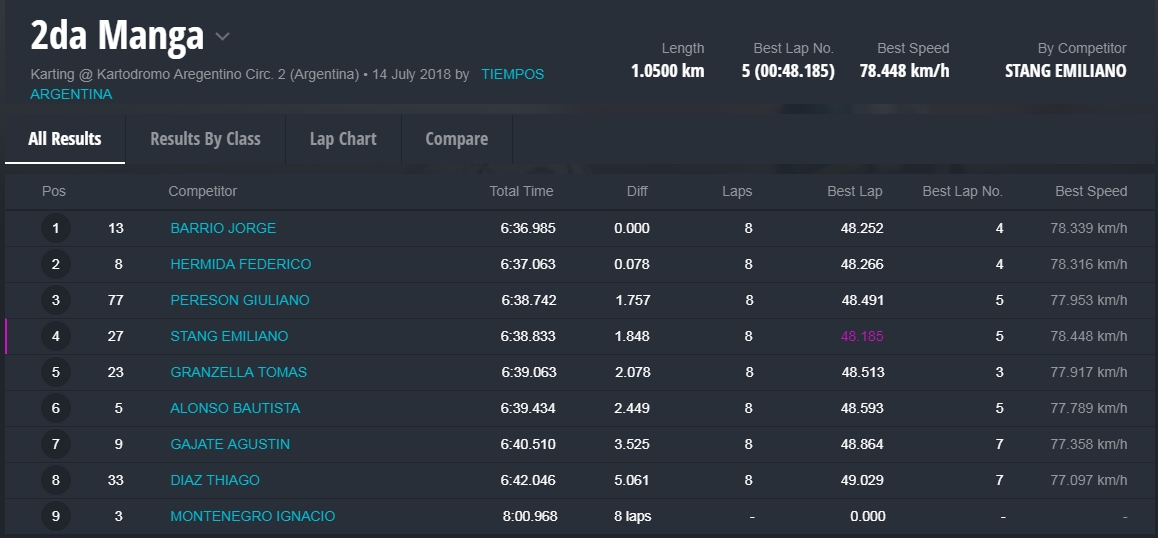The width and height of the screenshot is (1158, 538).
Task: Open GAJATE AGUSTIN's results
Action: [x=230, y=444]
